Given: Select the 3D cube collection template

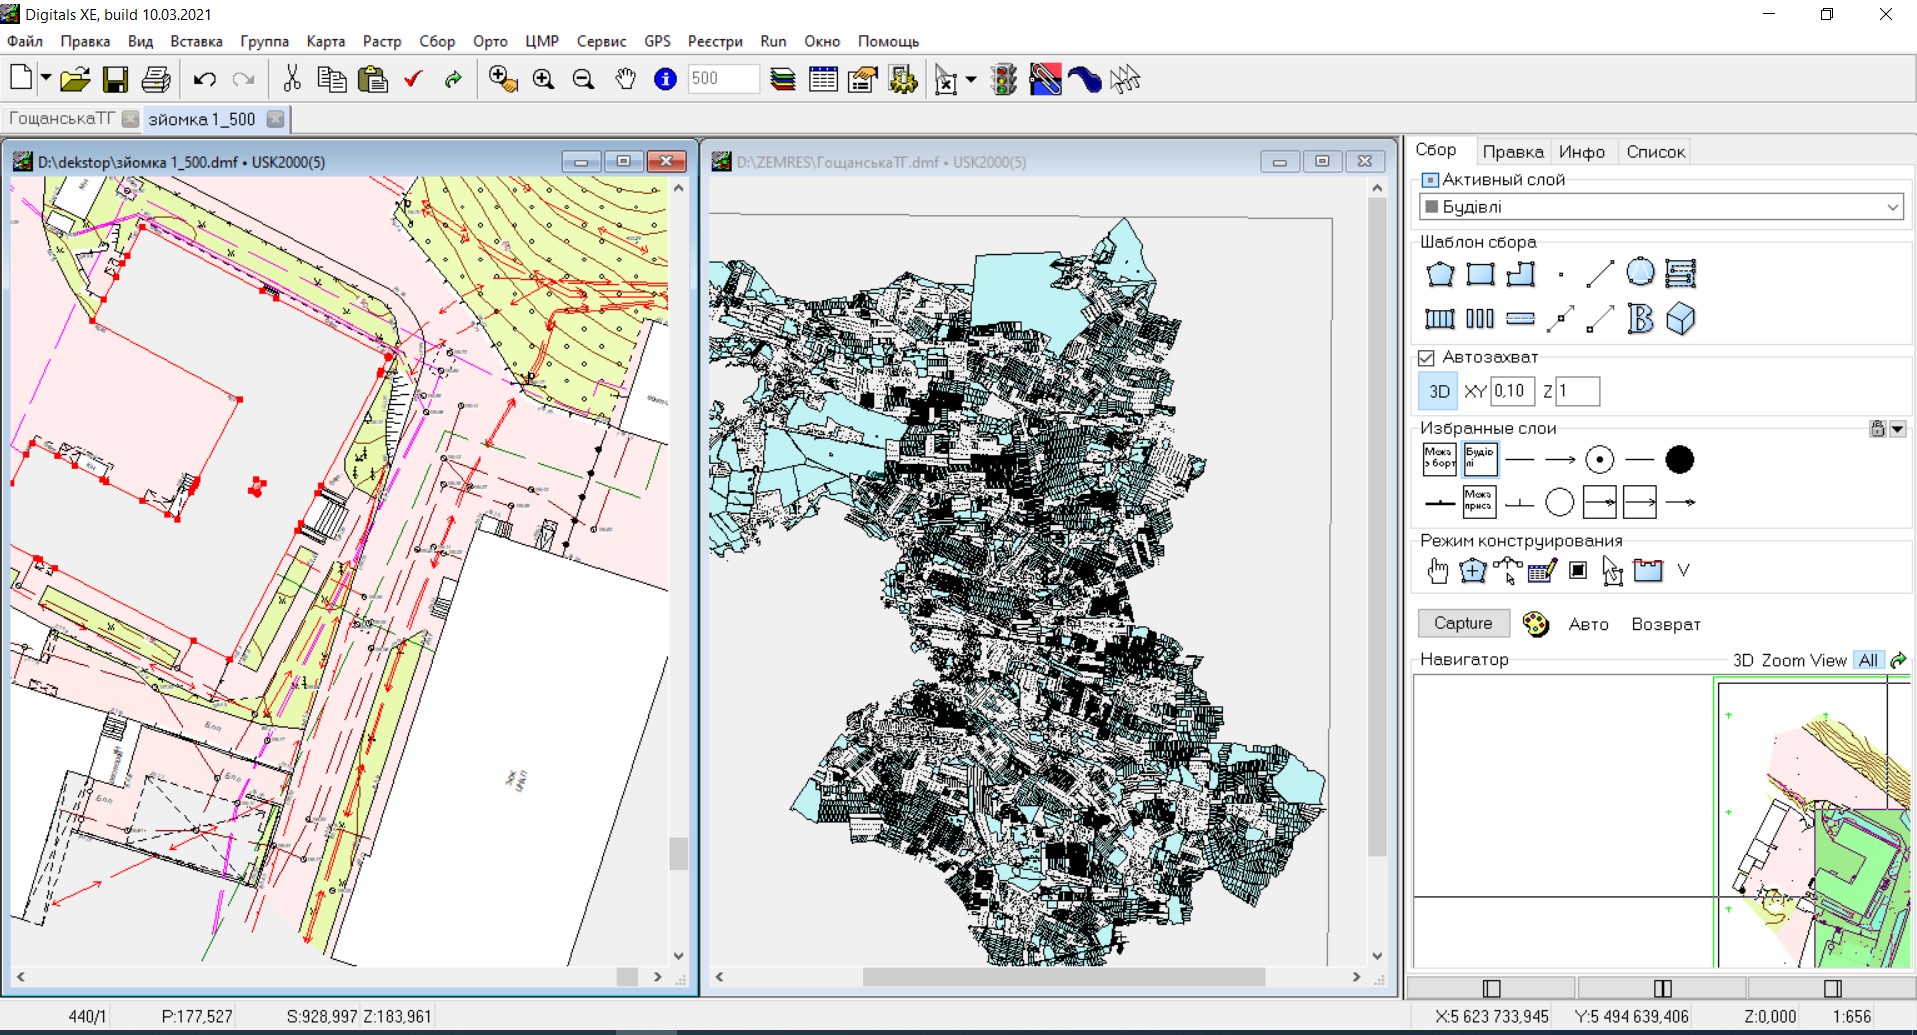Looking at the screenshot, I should [x=1681, y=319].
